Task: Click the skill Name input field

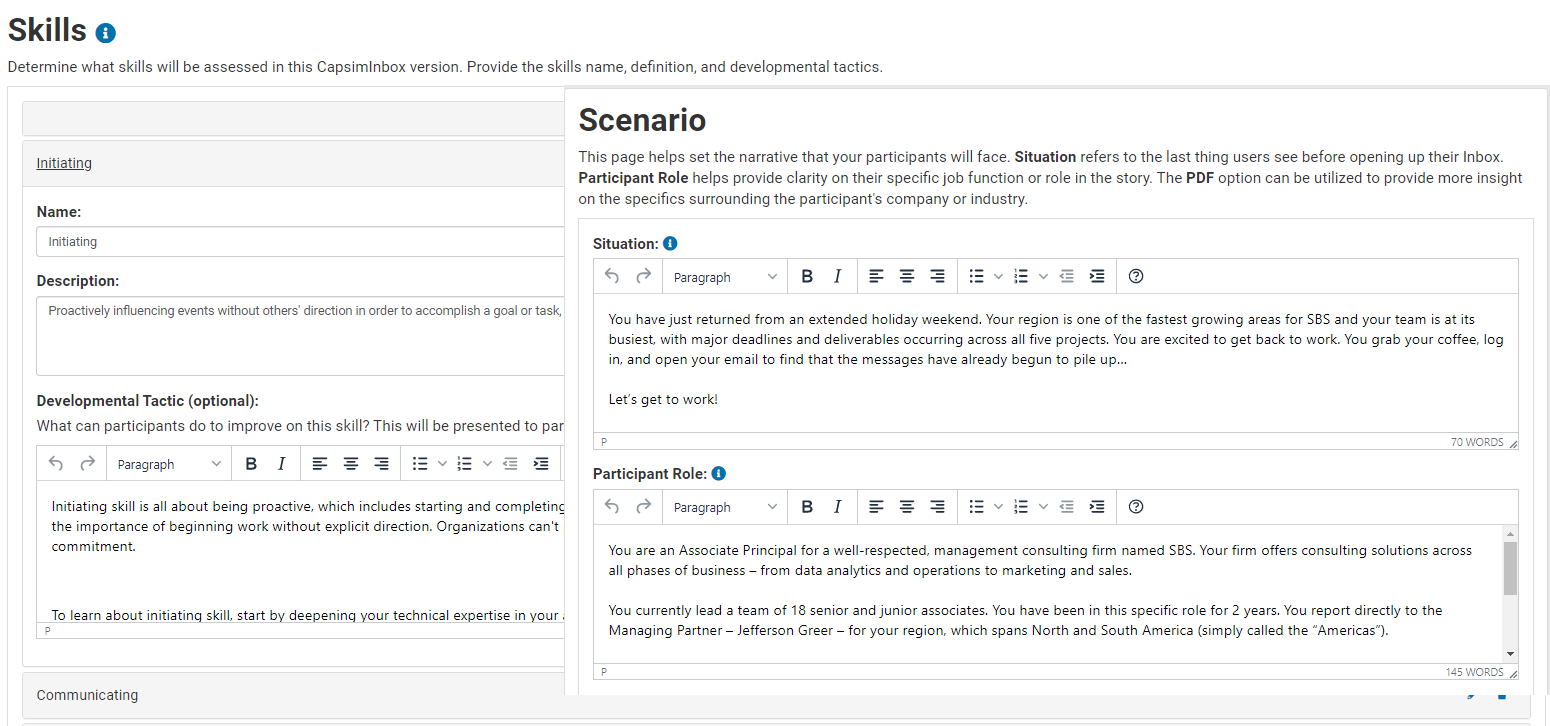Action: (300, 242)
